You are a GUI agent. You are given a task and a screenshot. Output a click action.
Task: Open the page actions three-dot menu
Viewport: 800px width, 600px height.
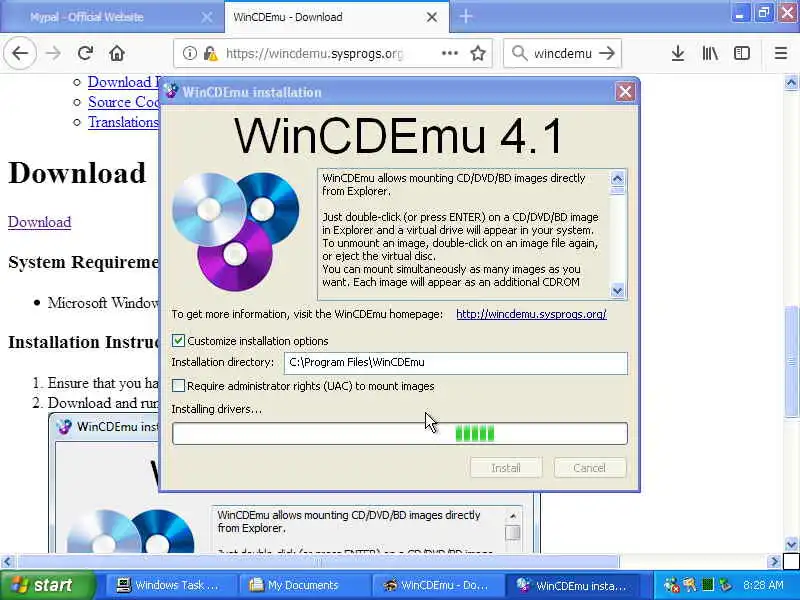[449, 53]
